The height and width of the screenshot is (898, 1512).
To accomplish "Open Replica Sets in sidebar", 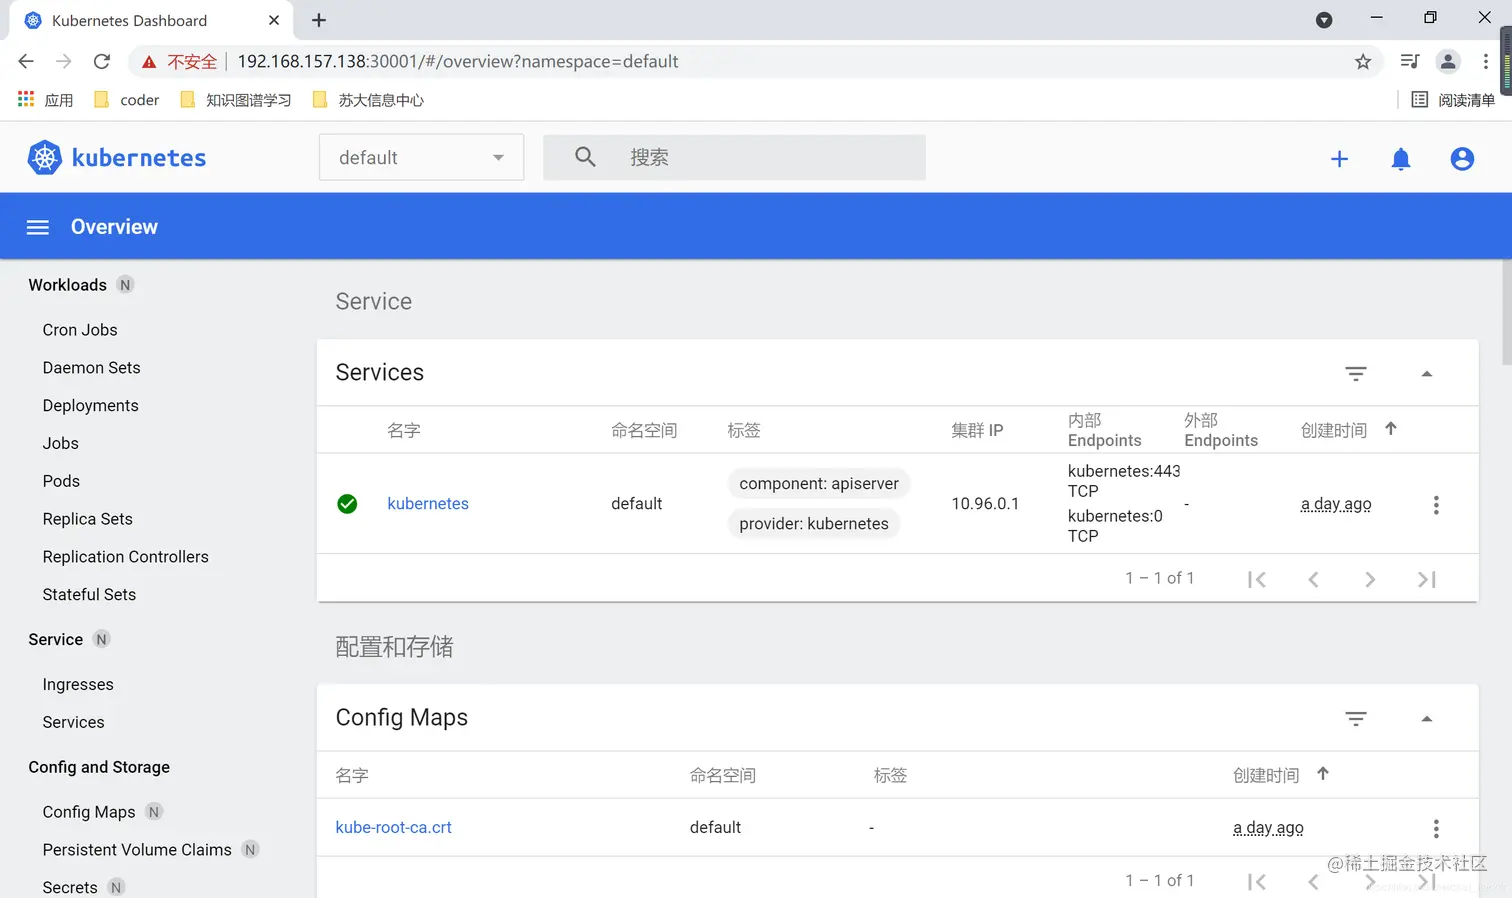I will coord(87,519).
